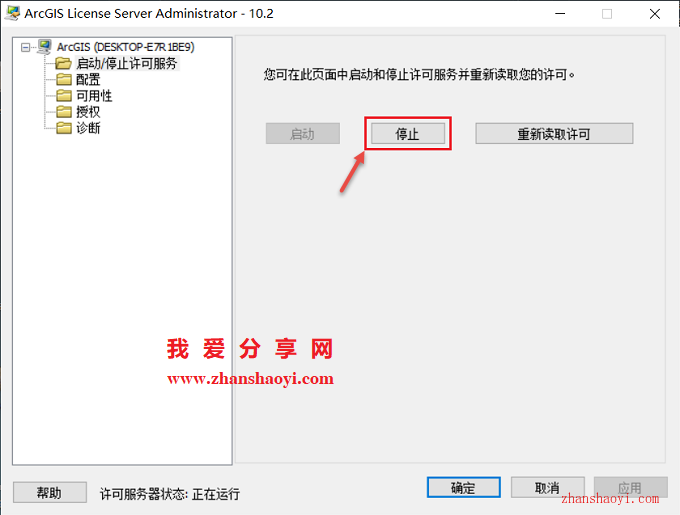Viewport: 680px width, 515px height.
Task: Open help with the 帮助 button
Action: pos(49,492)
